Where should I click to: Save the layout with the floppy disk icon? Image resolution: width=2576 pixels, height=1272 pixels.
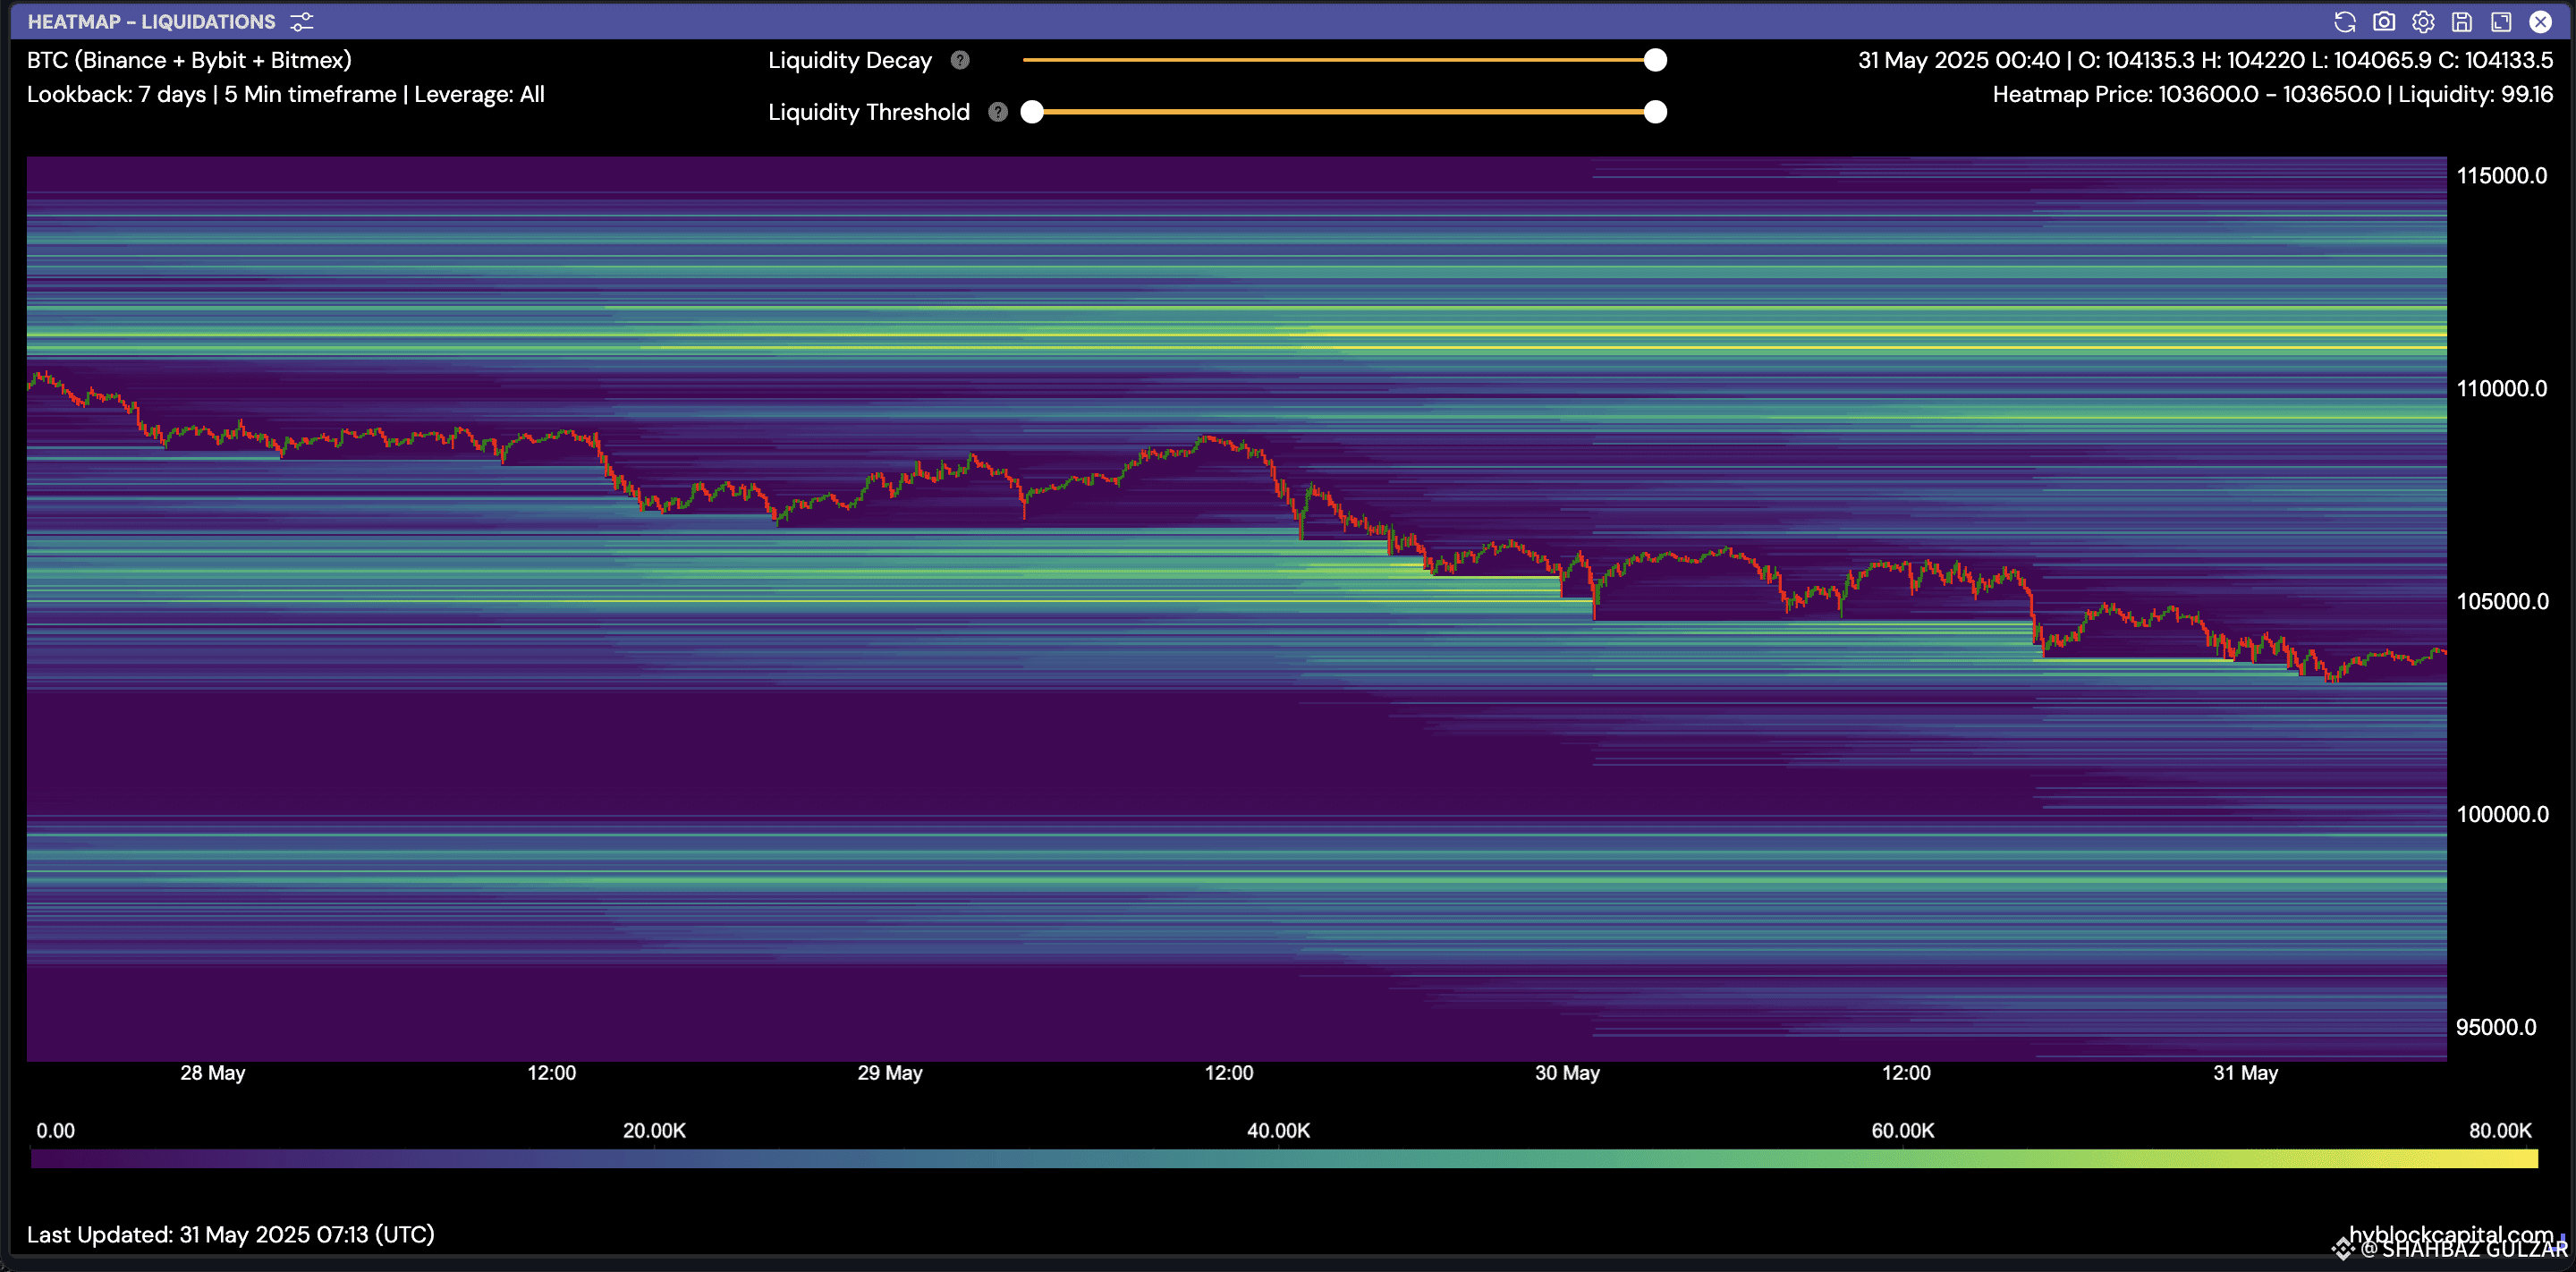click(x=2462, y=22)
